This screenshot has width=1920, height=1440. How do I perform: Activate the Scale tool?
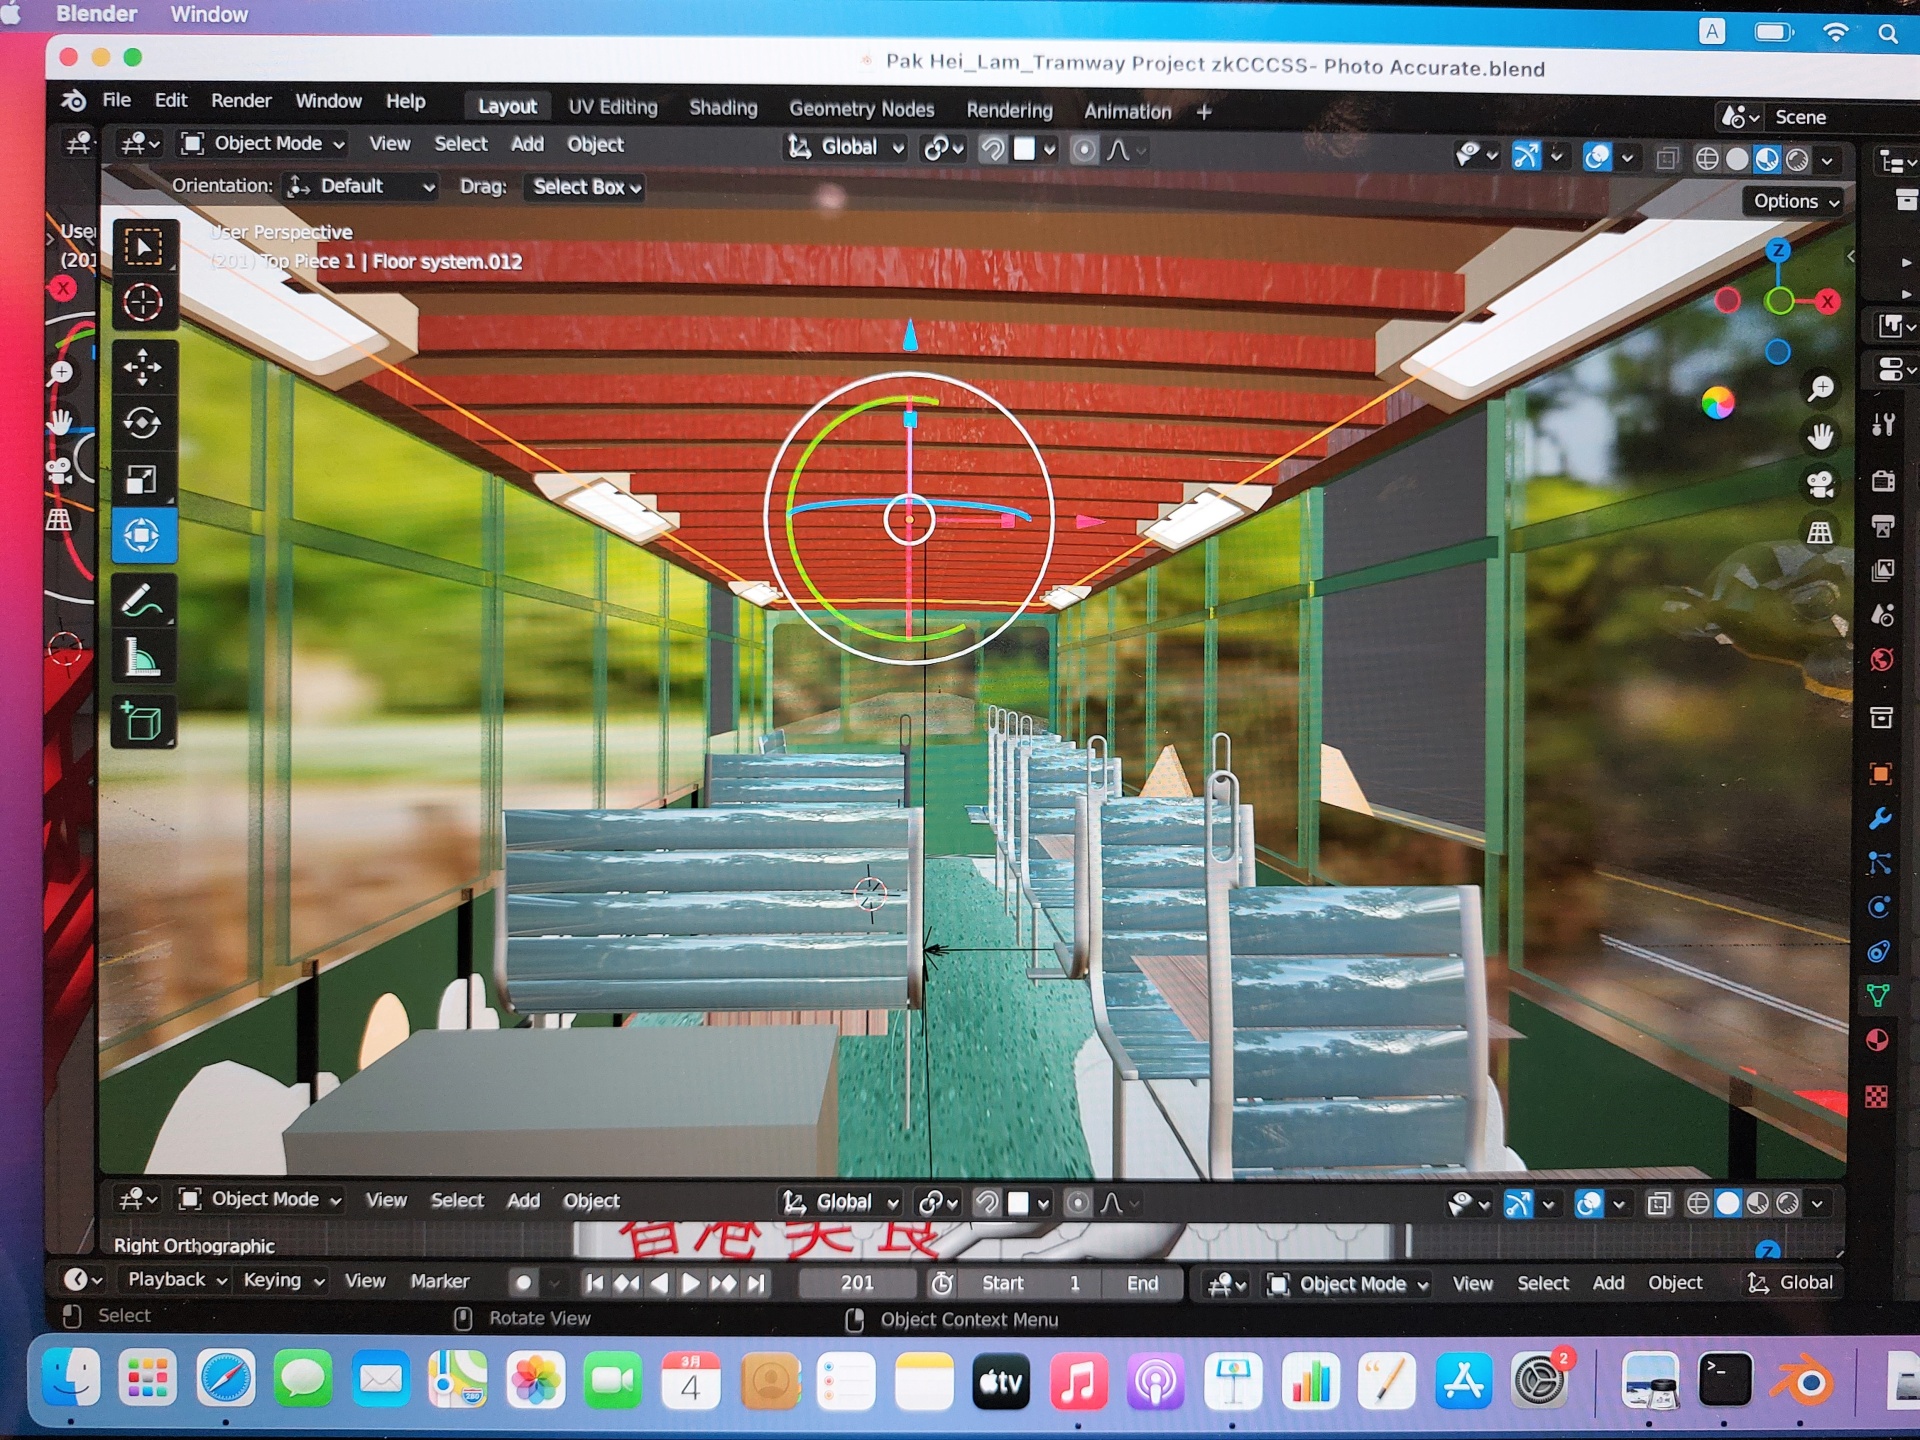(142, 480)
